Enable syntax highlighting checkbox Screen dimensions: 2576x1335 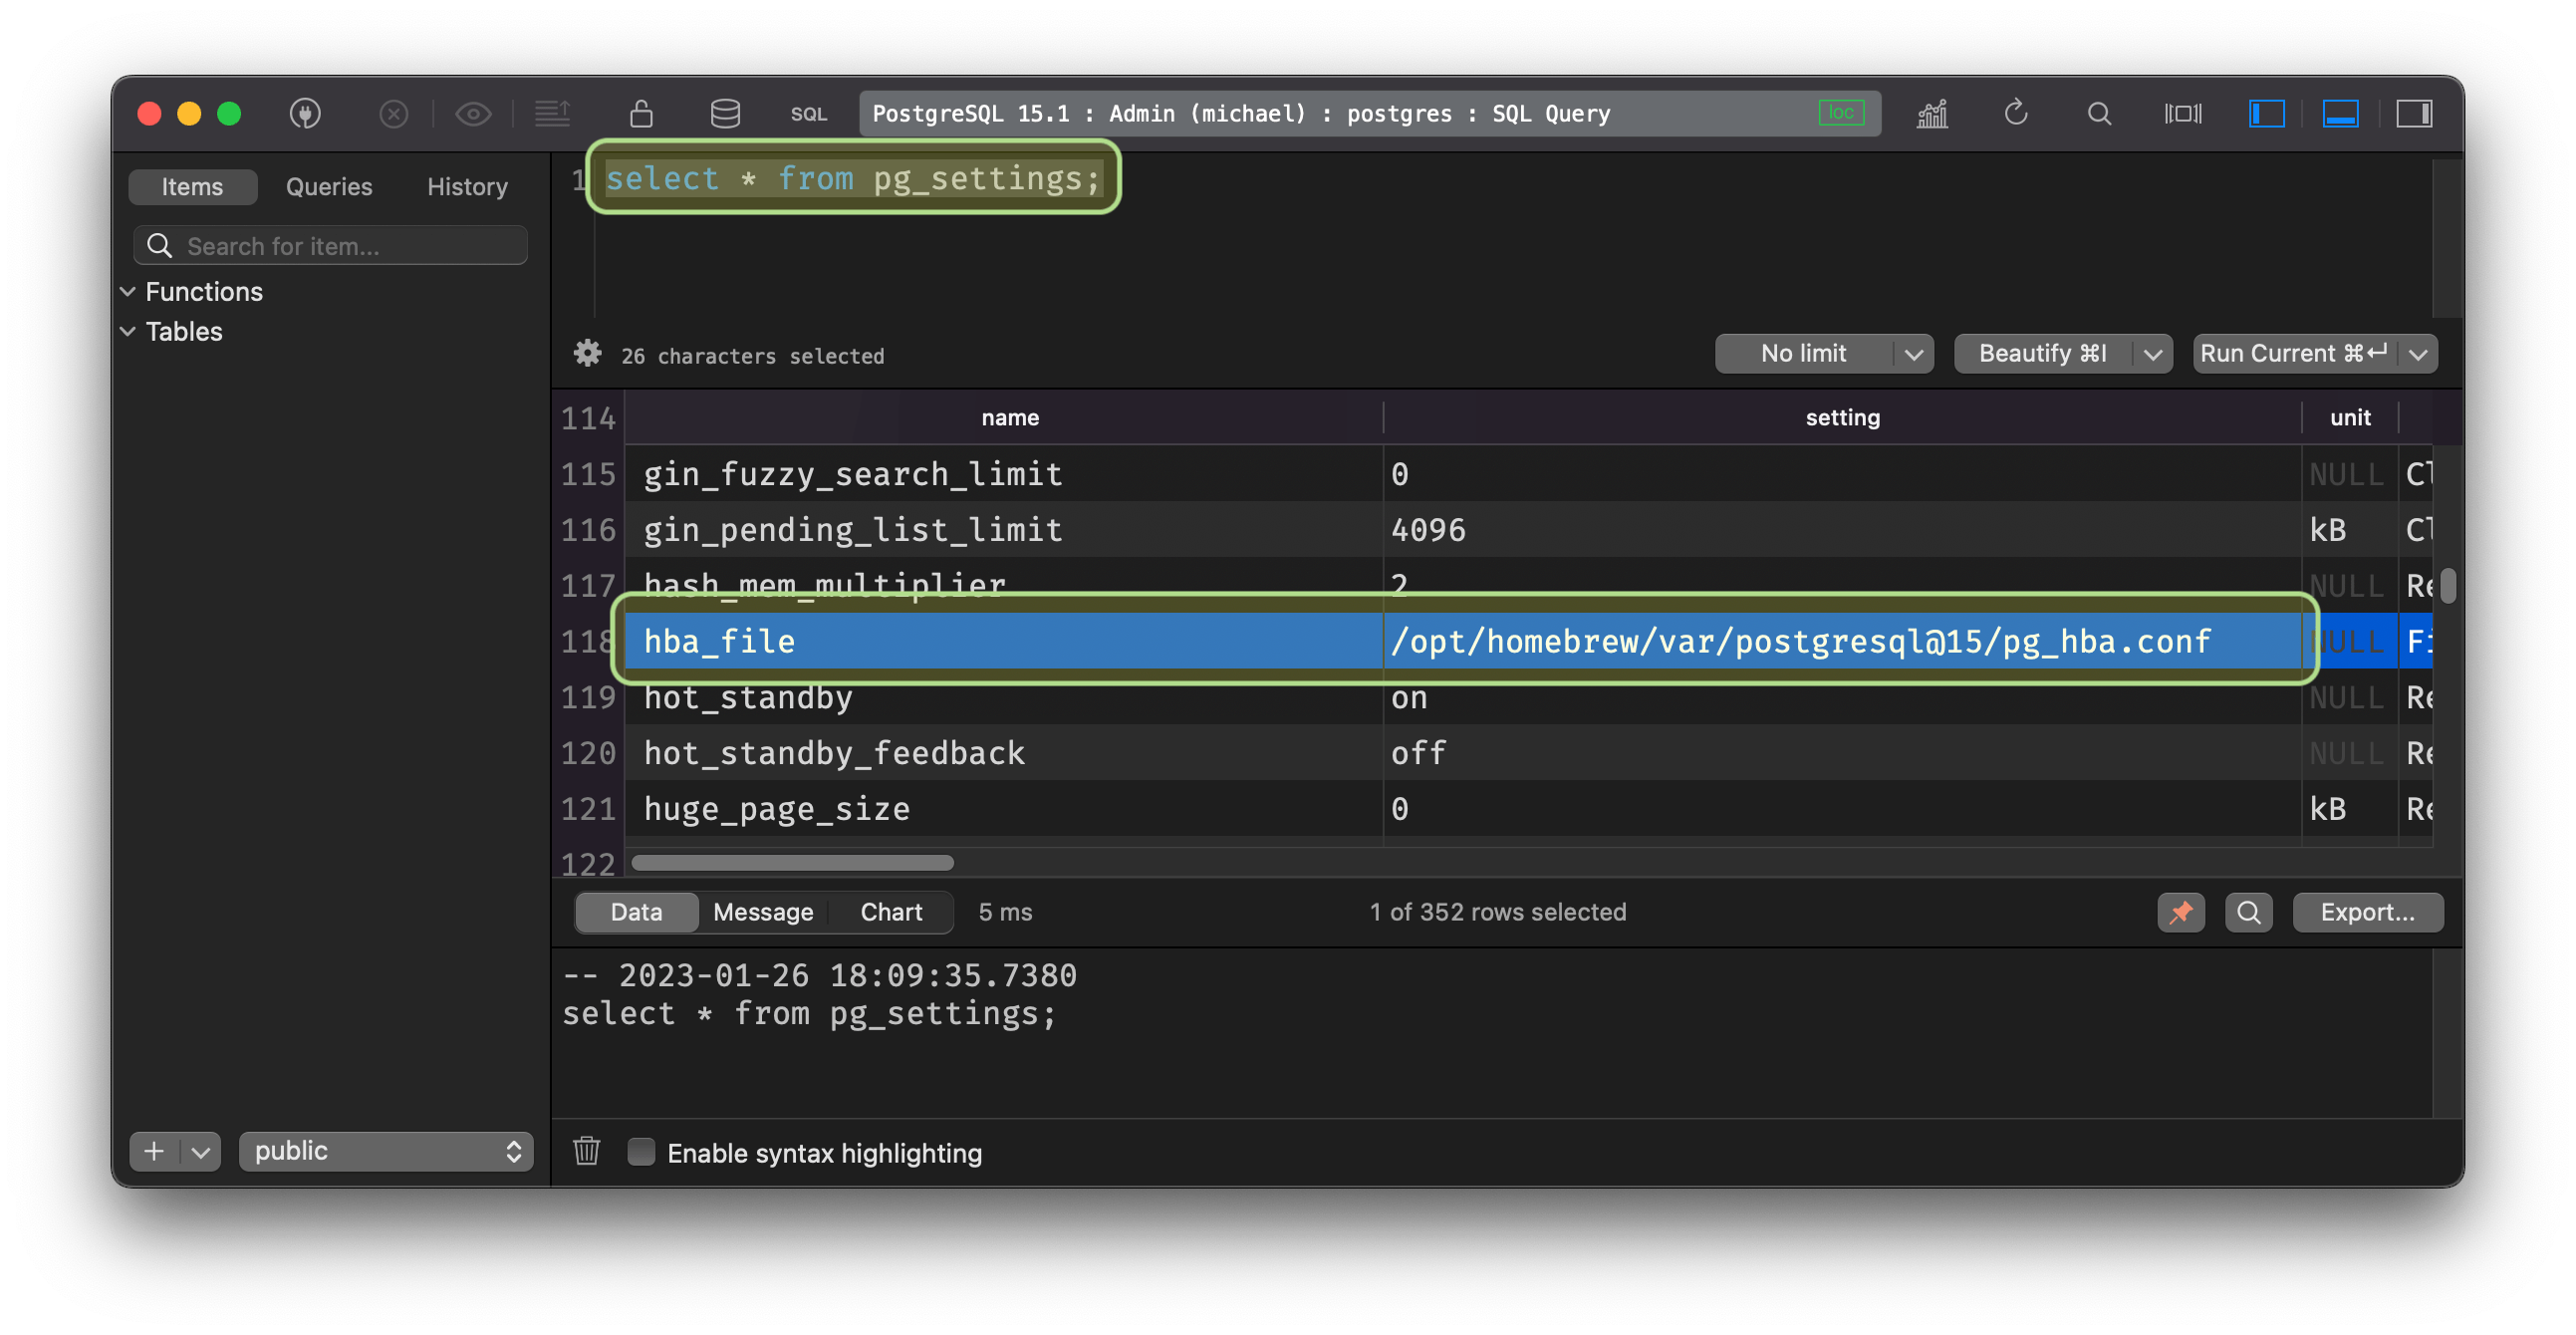[x=641, y=1152]
